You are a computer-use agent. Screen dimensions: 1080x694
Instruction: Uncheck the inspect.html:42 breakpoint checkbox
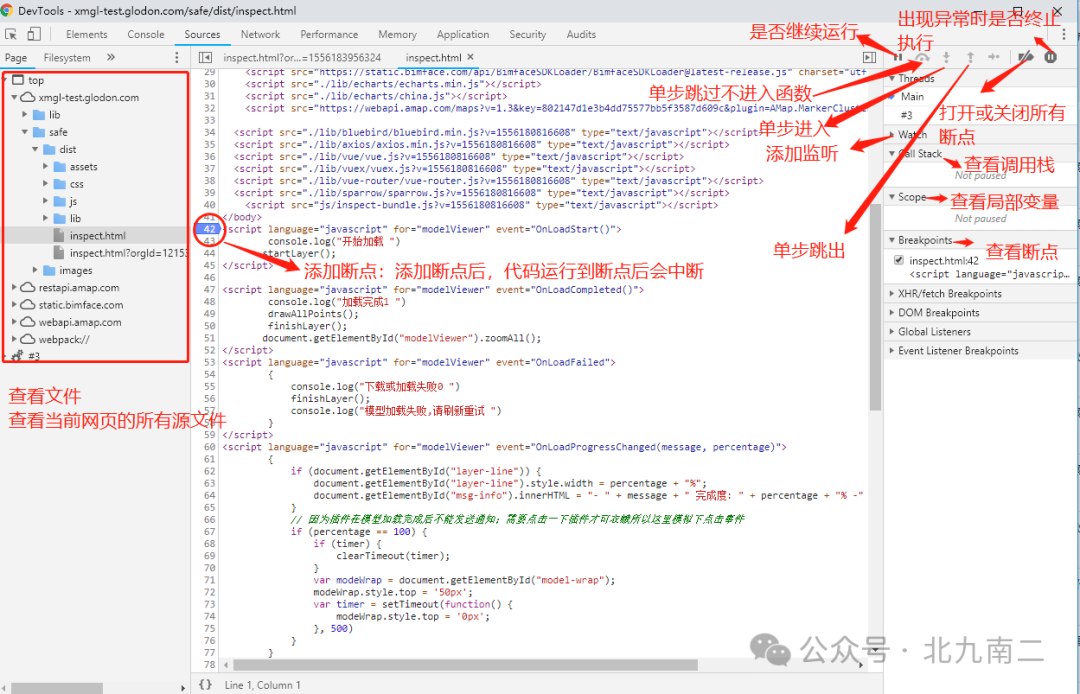coord(898,260)
